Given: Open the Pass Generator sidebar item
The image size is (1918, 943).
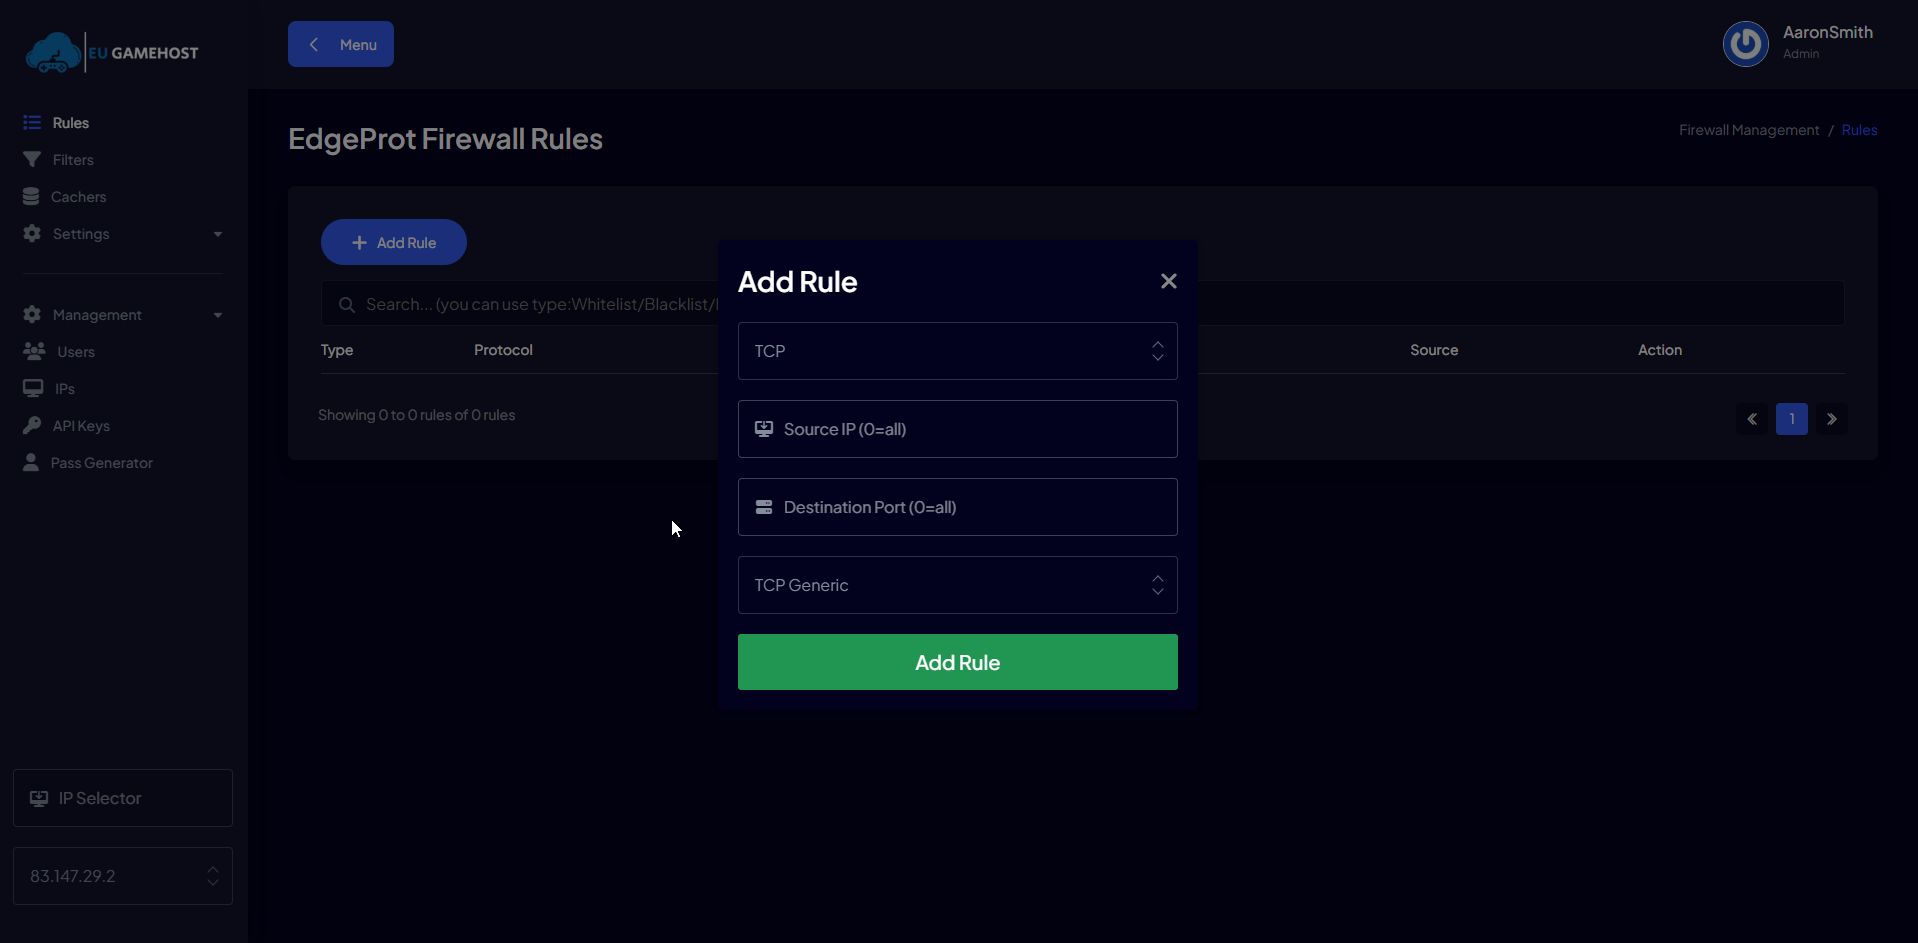Looking at the screenshot, I should click(102, 463).
